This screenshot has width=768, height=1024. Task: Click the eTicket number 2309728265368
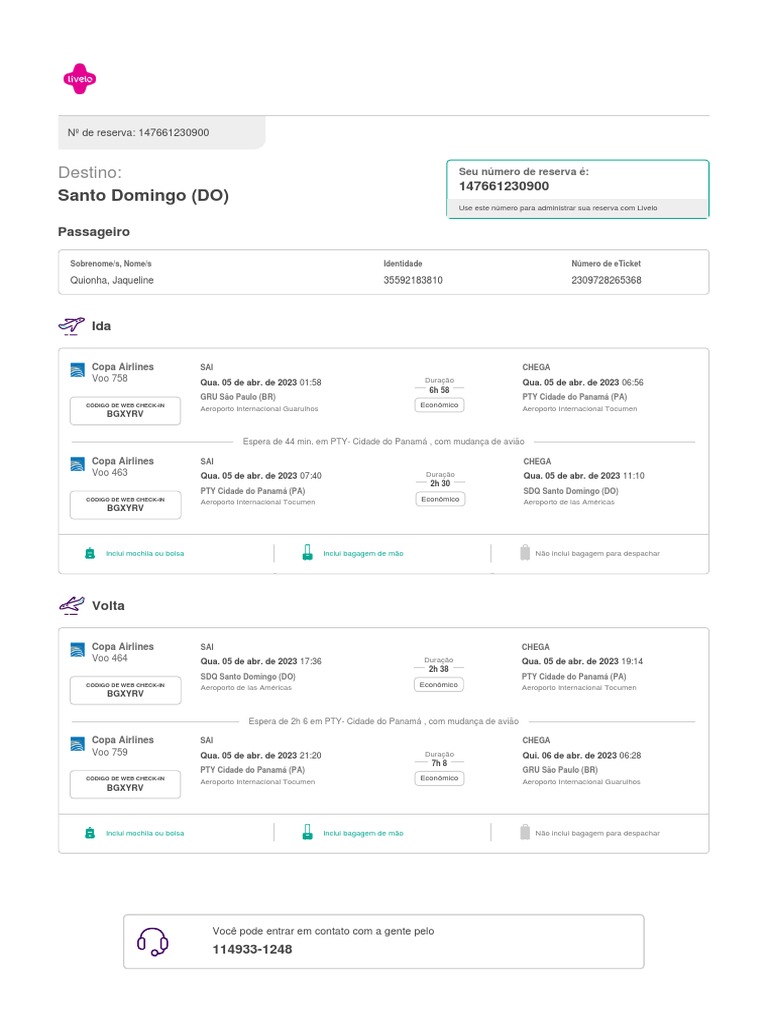point(606,281)
